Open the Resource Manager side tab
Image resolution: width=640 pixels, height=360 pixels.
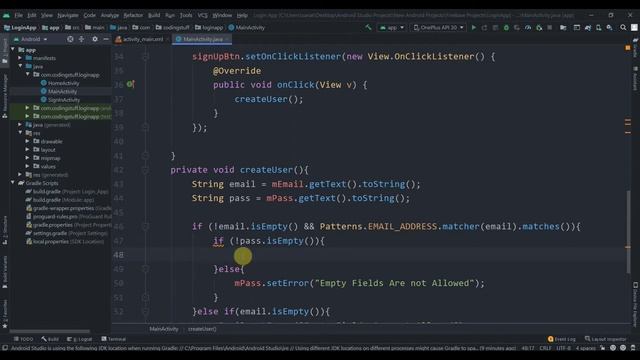tap(4, 96)
